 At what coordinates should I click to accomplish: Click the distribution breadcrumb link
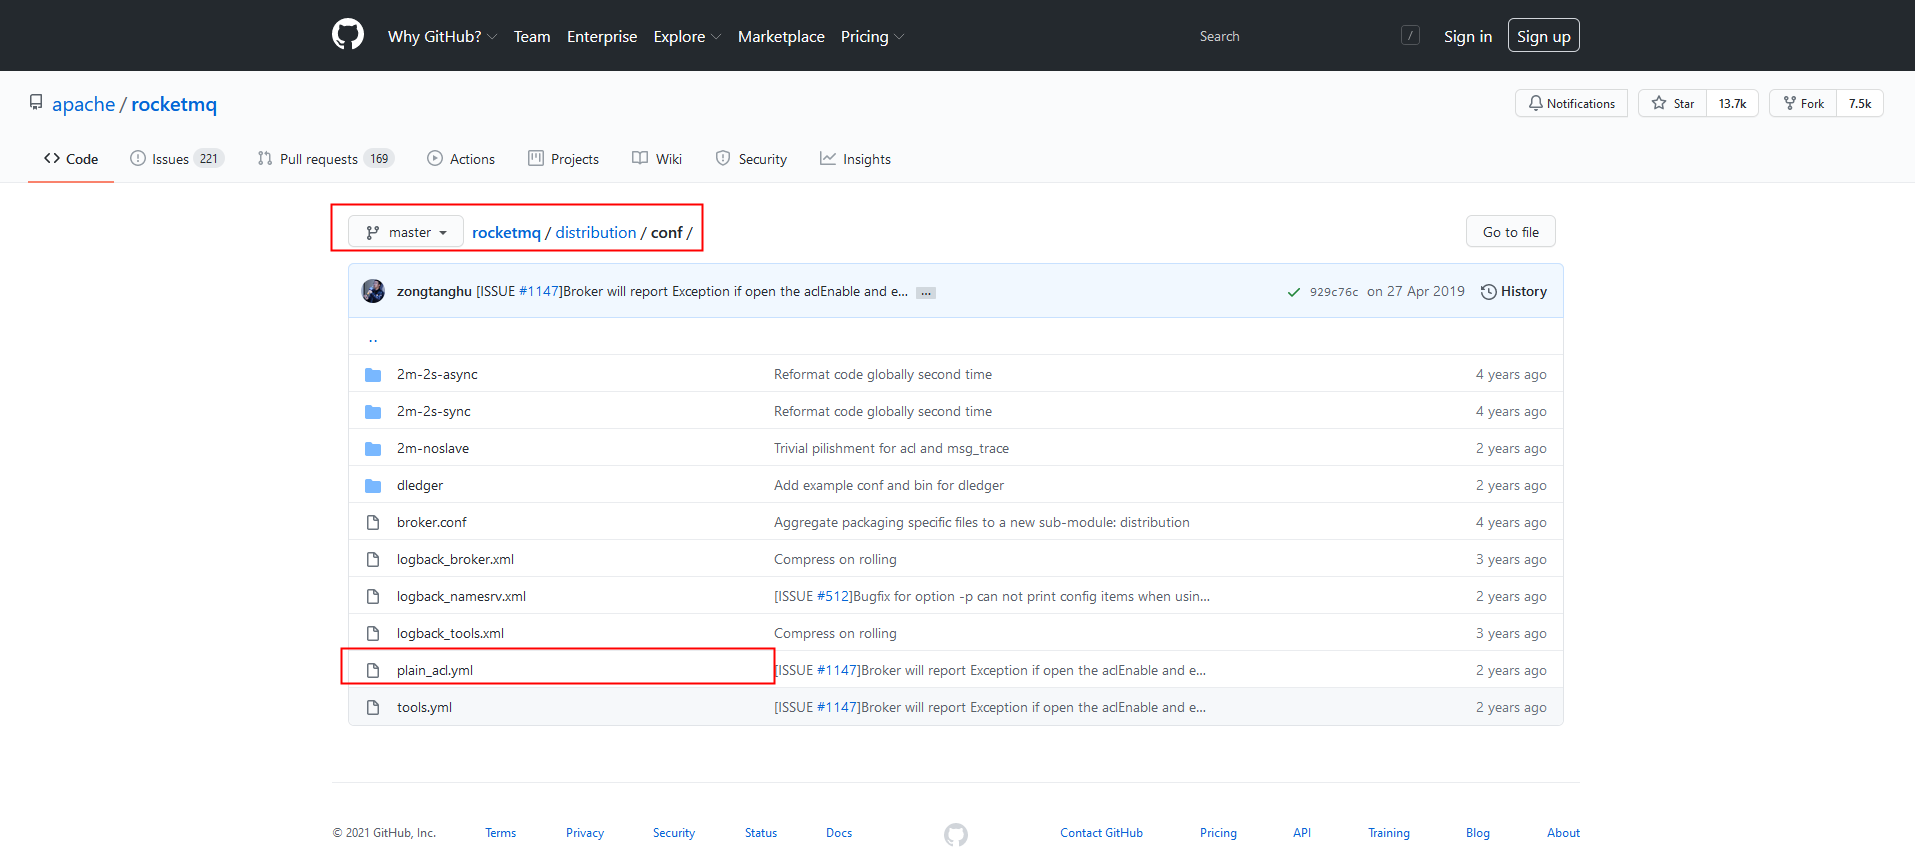click(596, 232)
